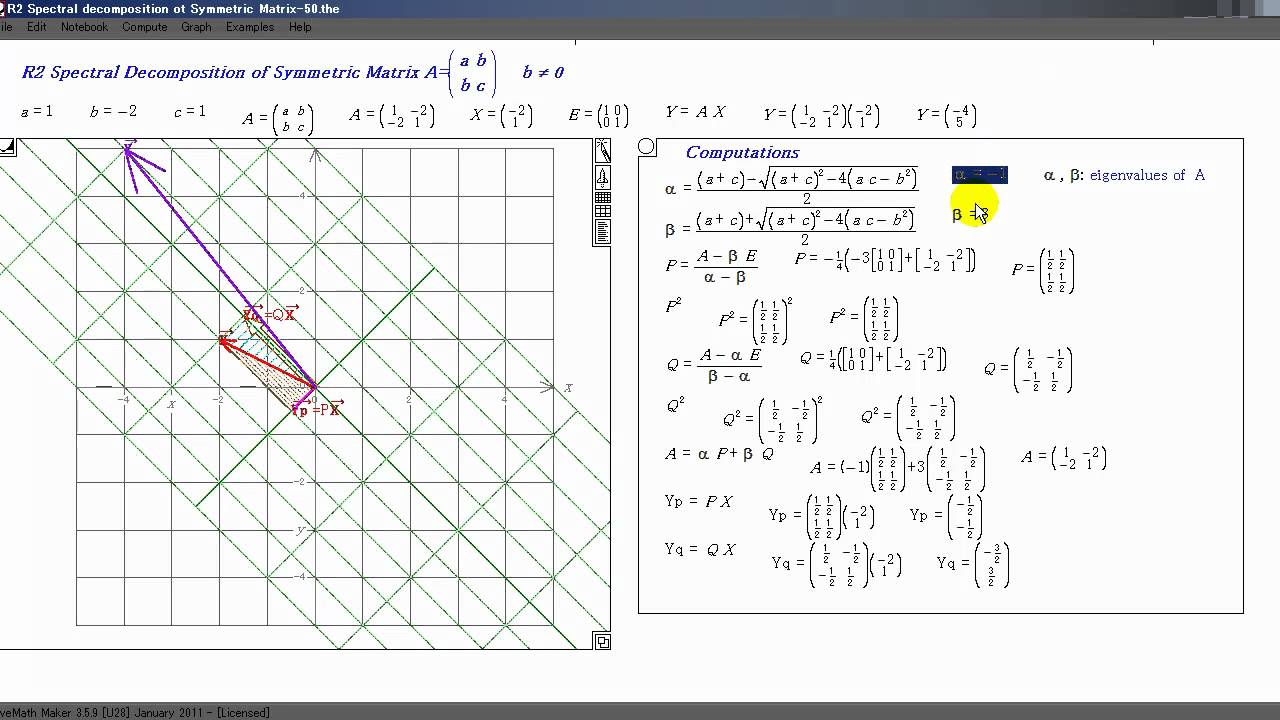Open the Help menu
Image resolution: width=1280 pixels, height=720 pixels.
(300, 27)
